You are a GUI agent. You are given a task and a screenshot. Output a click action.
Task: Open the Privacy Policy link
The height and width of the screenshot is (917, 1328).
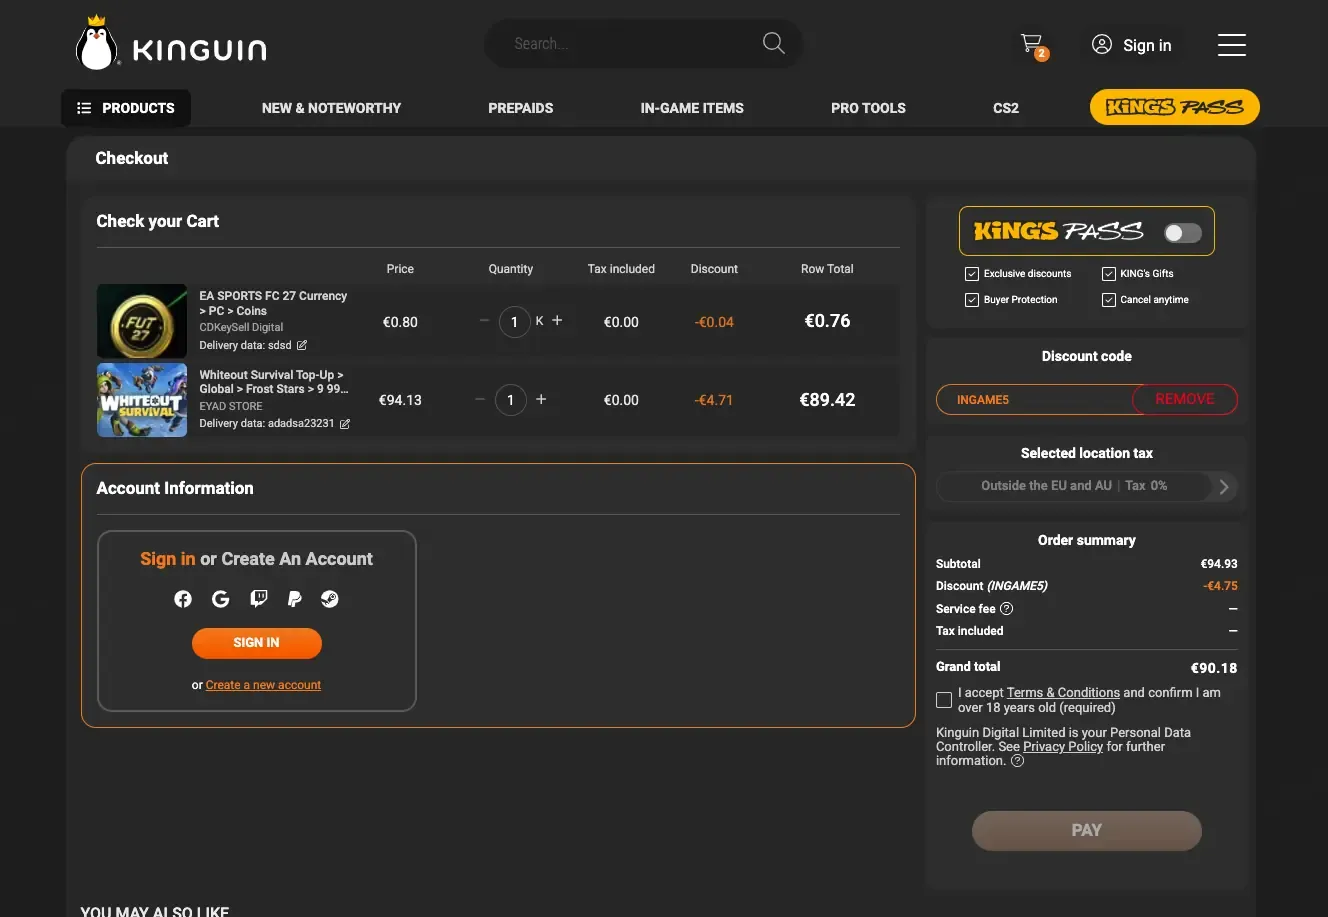pyautogui.click(x=1063, y=746)
